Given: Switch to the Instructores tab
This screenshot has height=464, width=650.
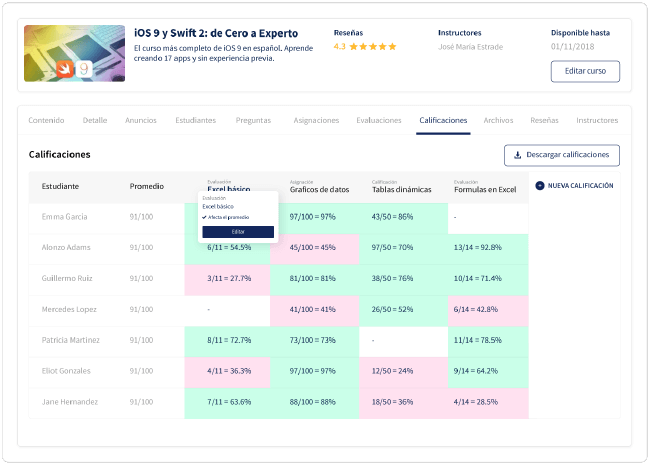Looking at the screenshot, I should (597, 120).
